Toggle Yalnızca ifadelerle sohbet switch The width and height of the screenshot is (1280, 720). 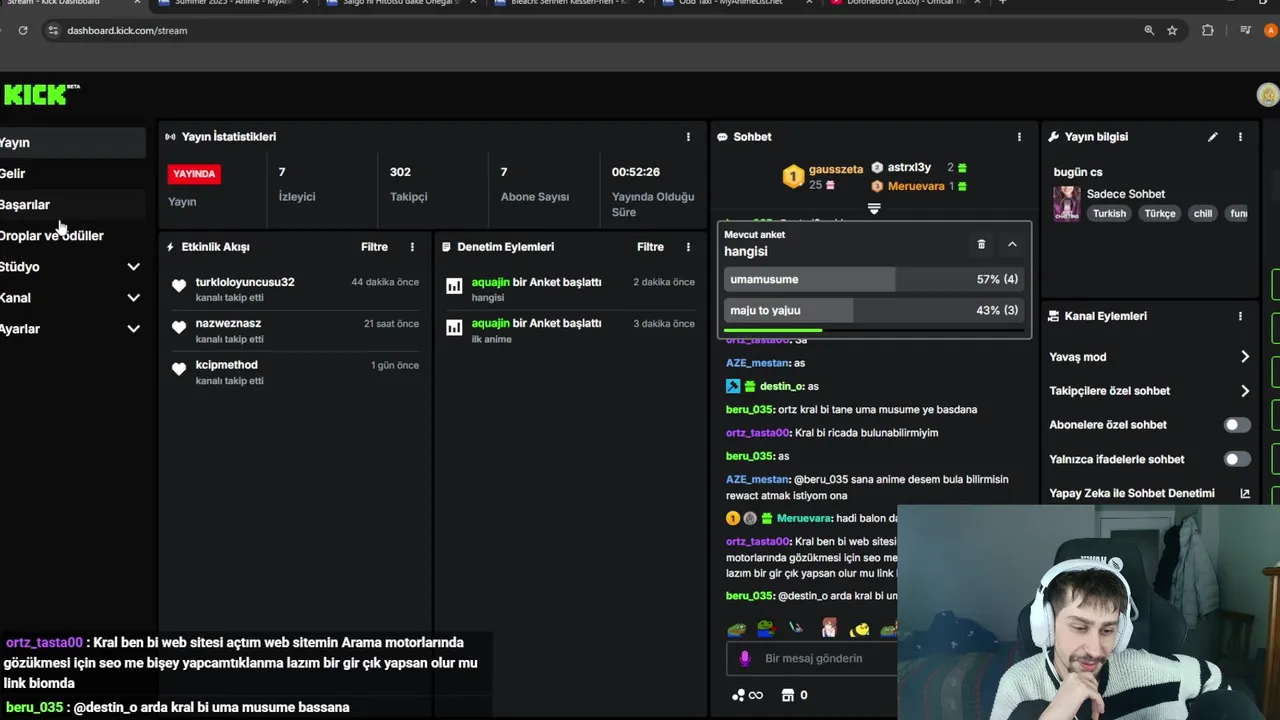point(1237,459)
